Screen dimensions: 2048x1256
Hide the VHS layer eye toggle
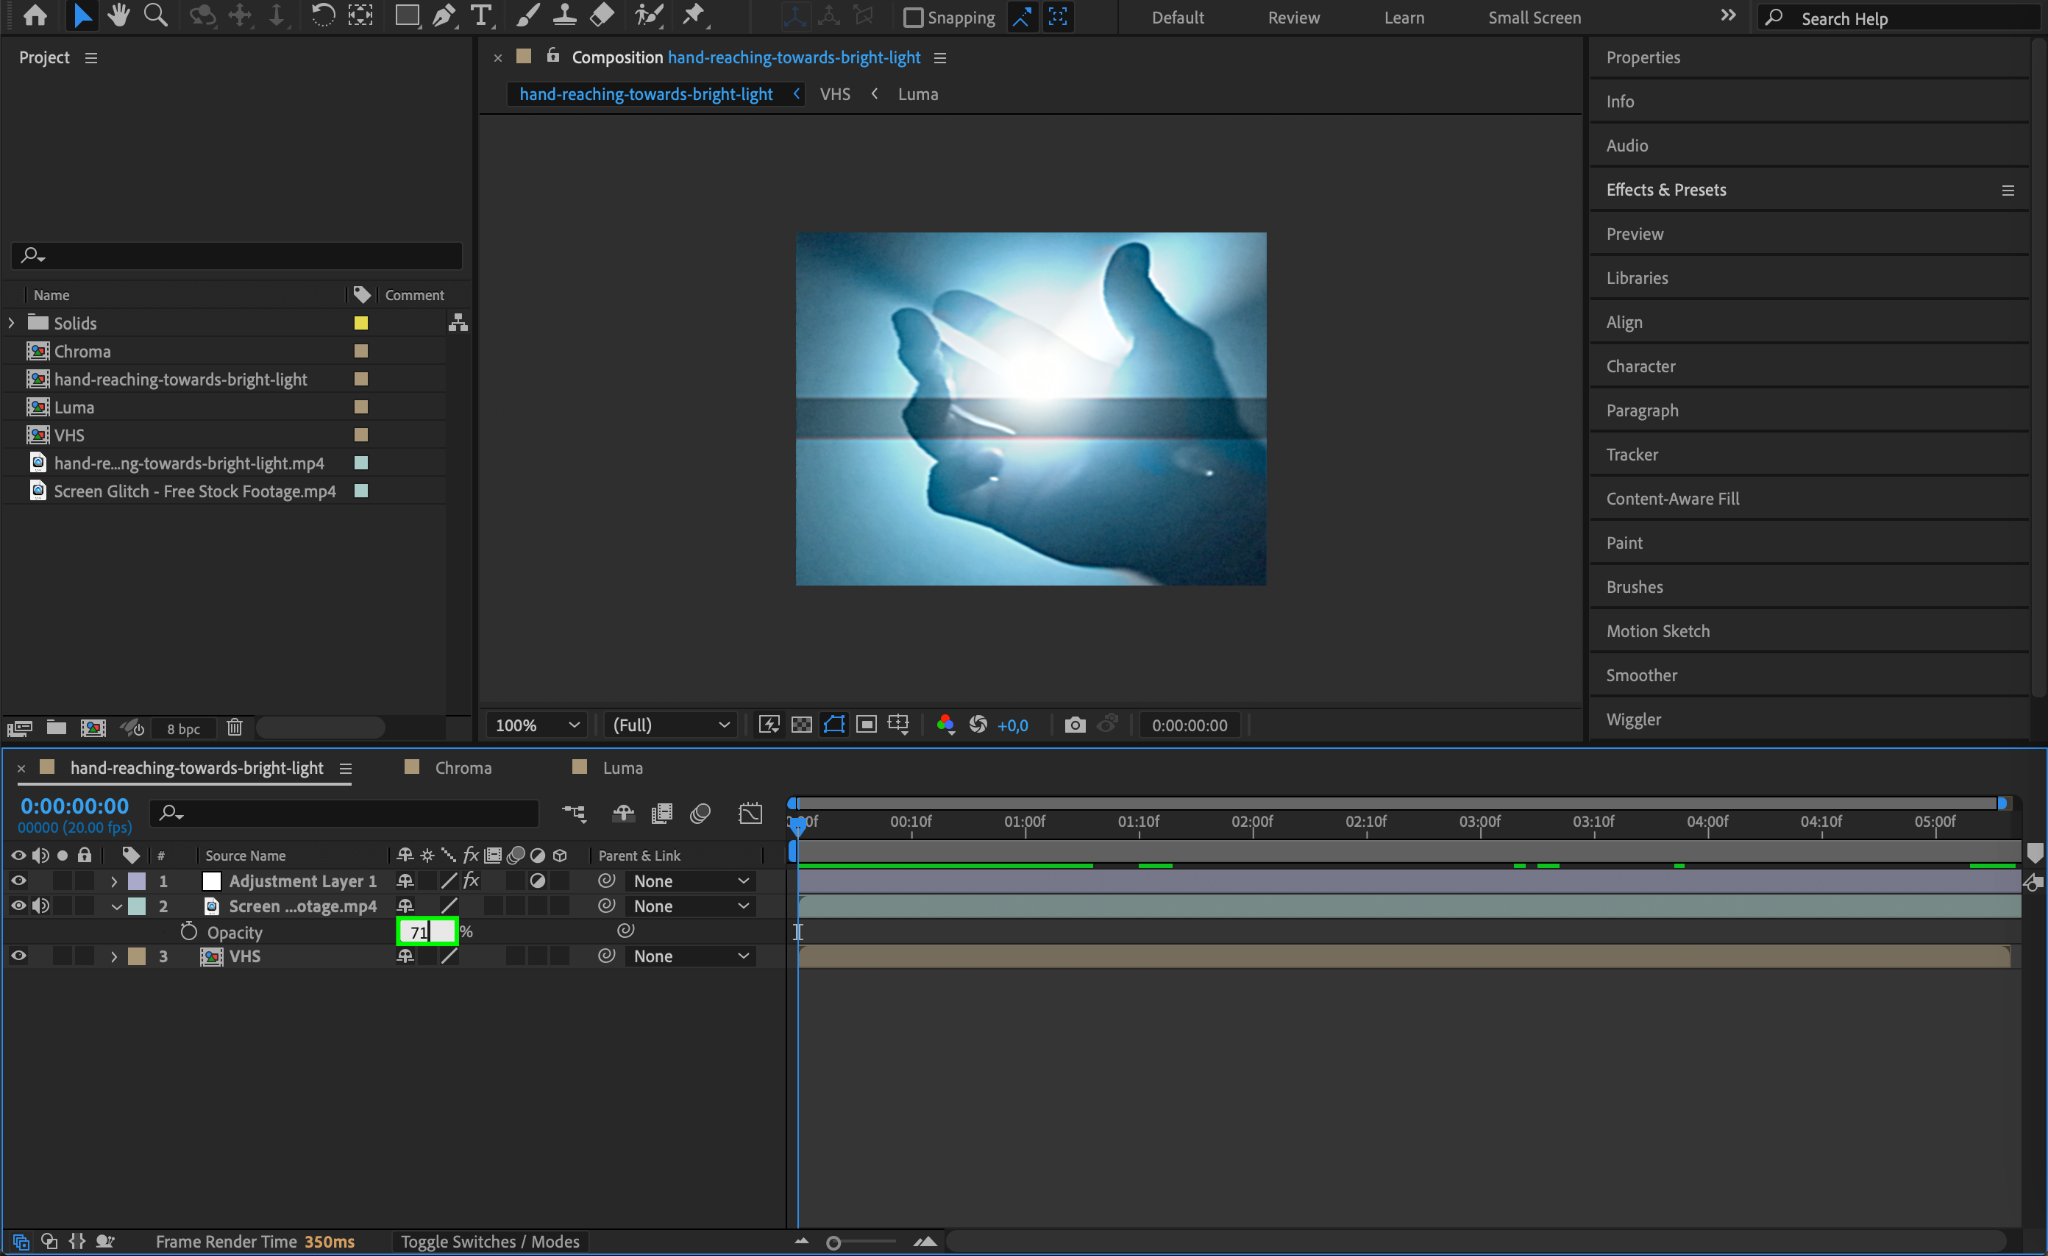(x=18, y=956)
